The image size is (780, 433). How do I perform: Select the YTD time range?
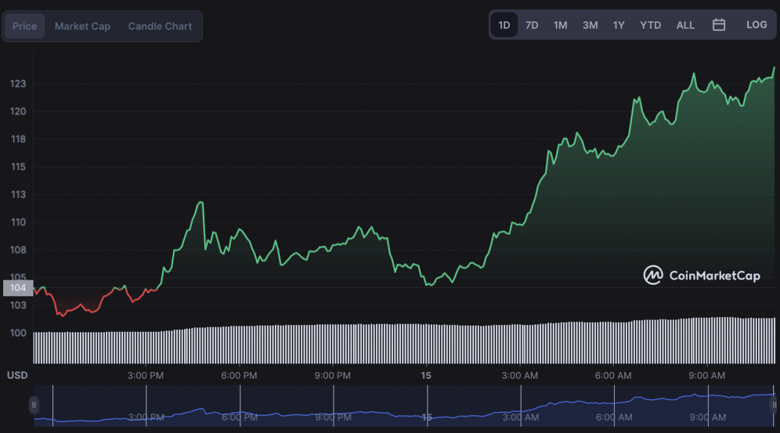650,25
